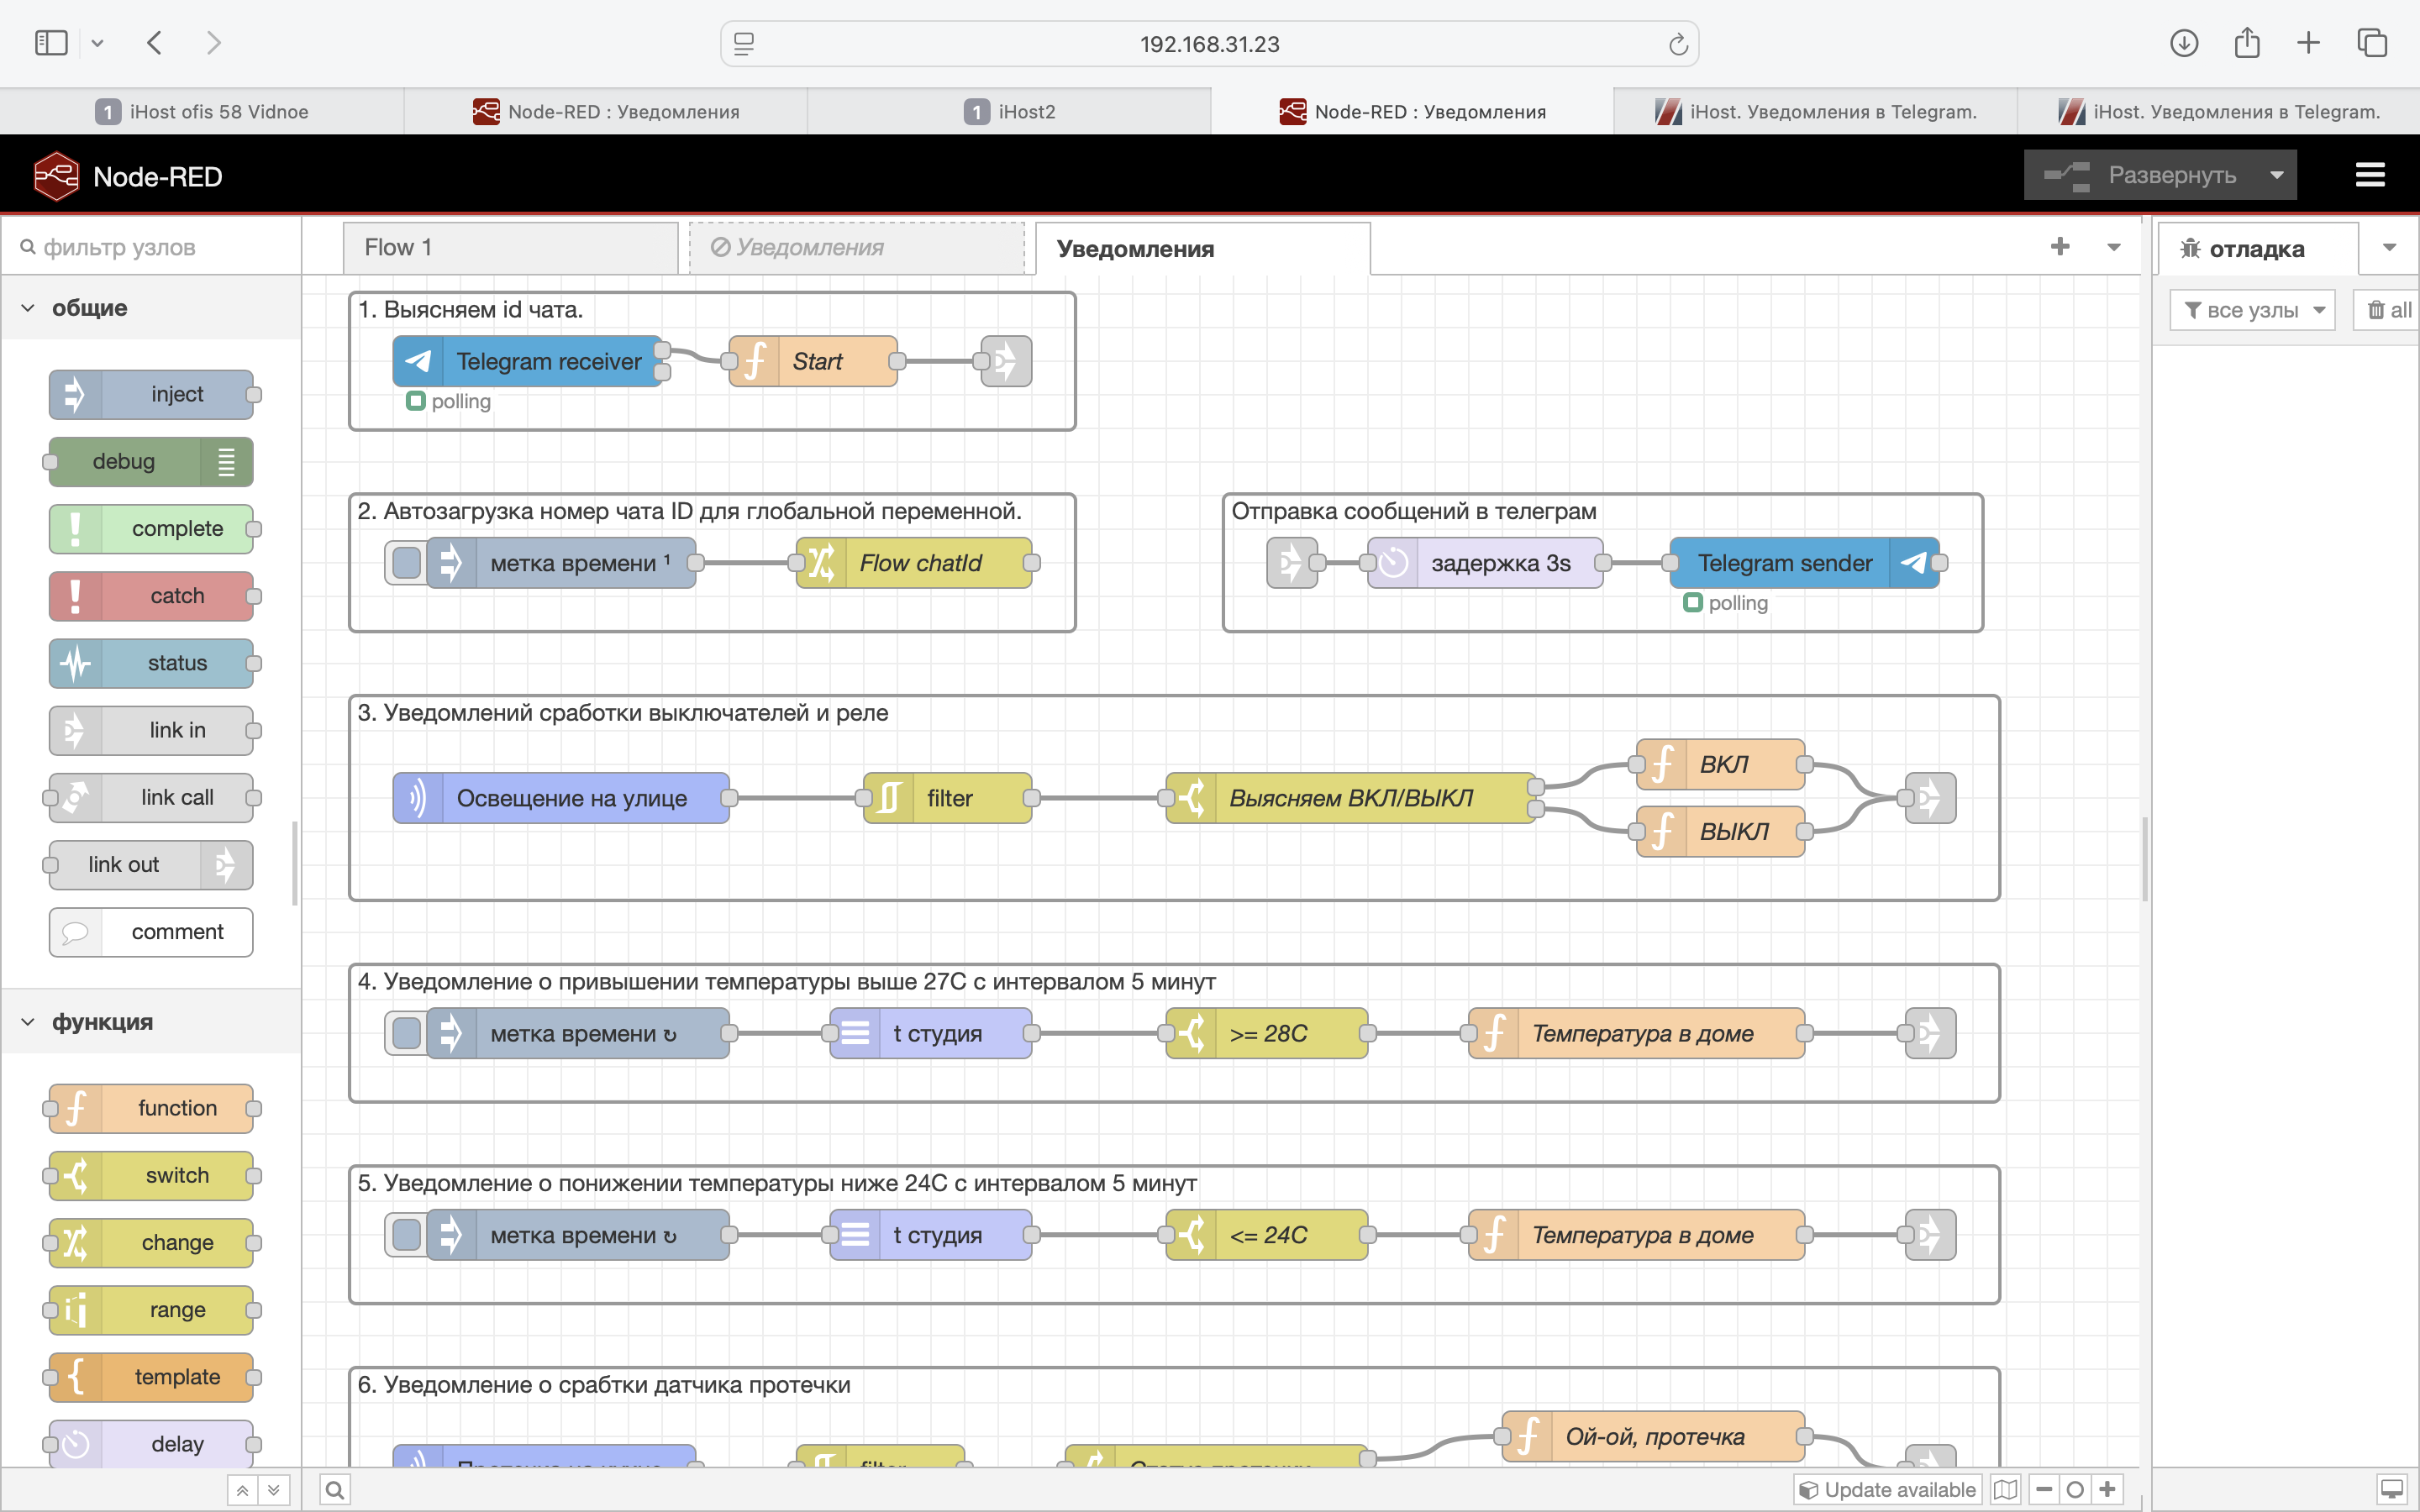Trigger inject button in group 5 метка времени

(x=406, y=1235)
